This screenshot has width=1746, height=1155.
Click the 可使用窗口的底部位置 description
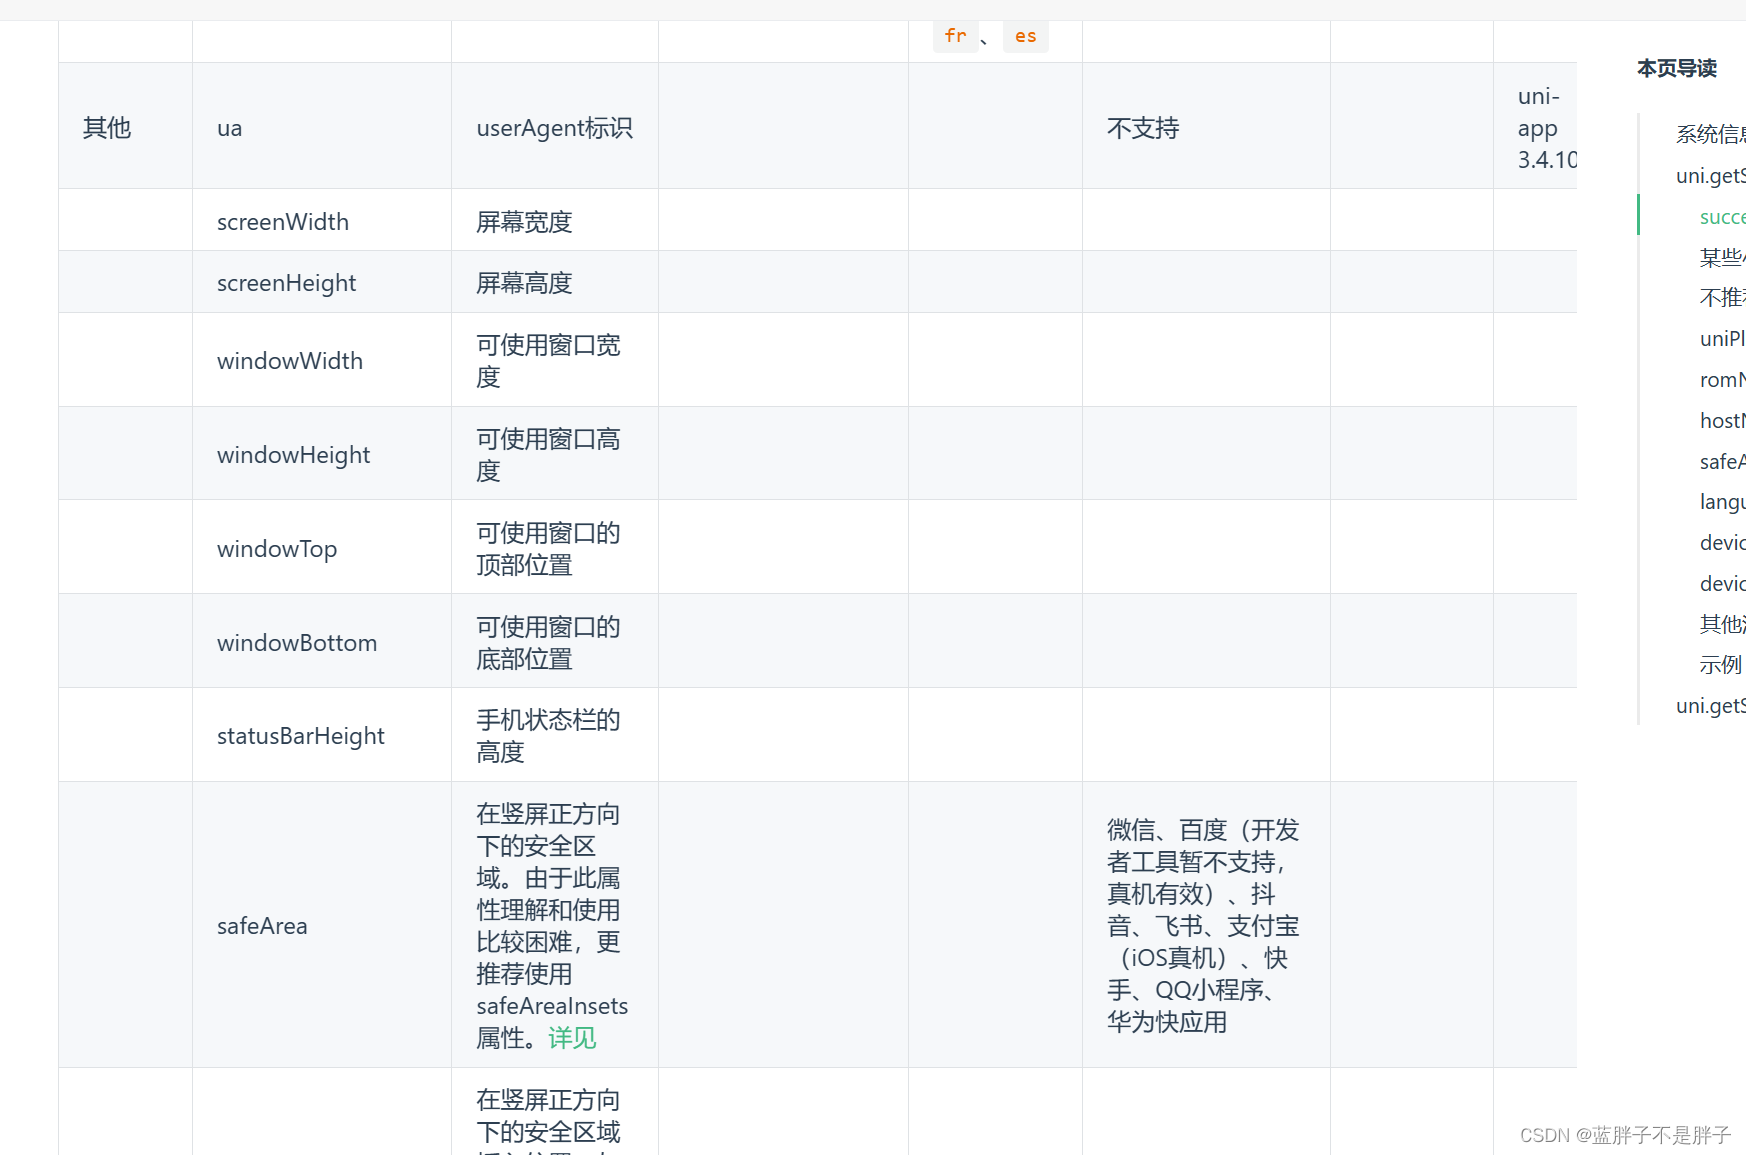tap(548, 643)
